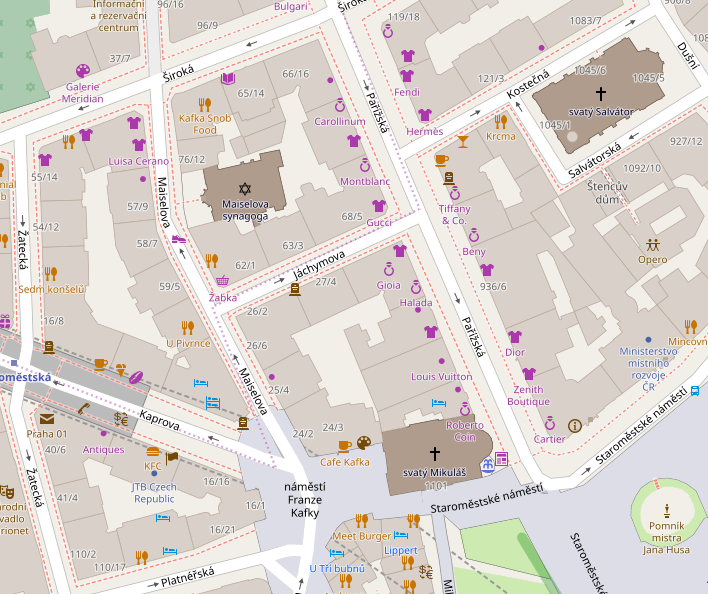Select the Štencův dům building label
This screenshot has width=708, height=594.
607,192
